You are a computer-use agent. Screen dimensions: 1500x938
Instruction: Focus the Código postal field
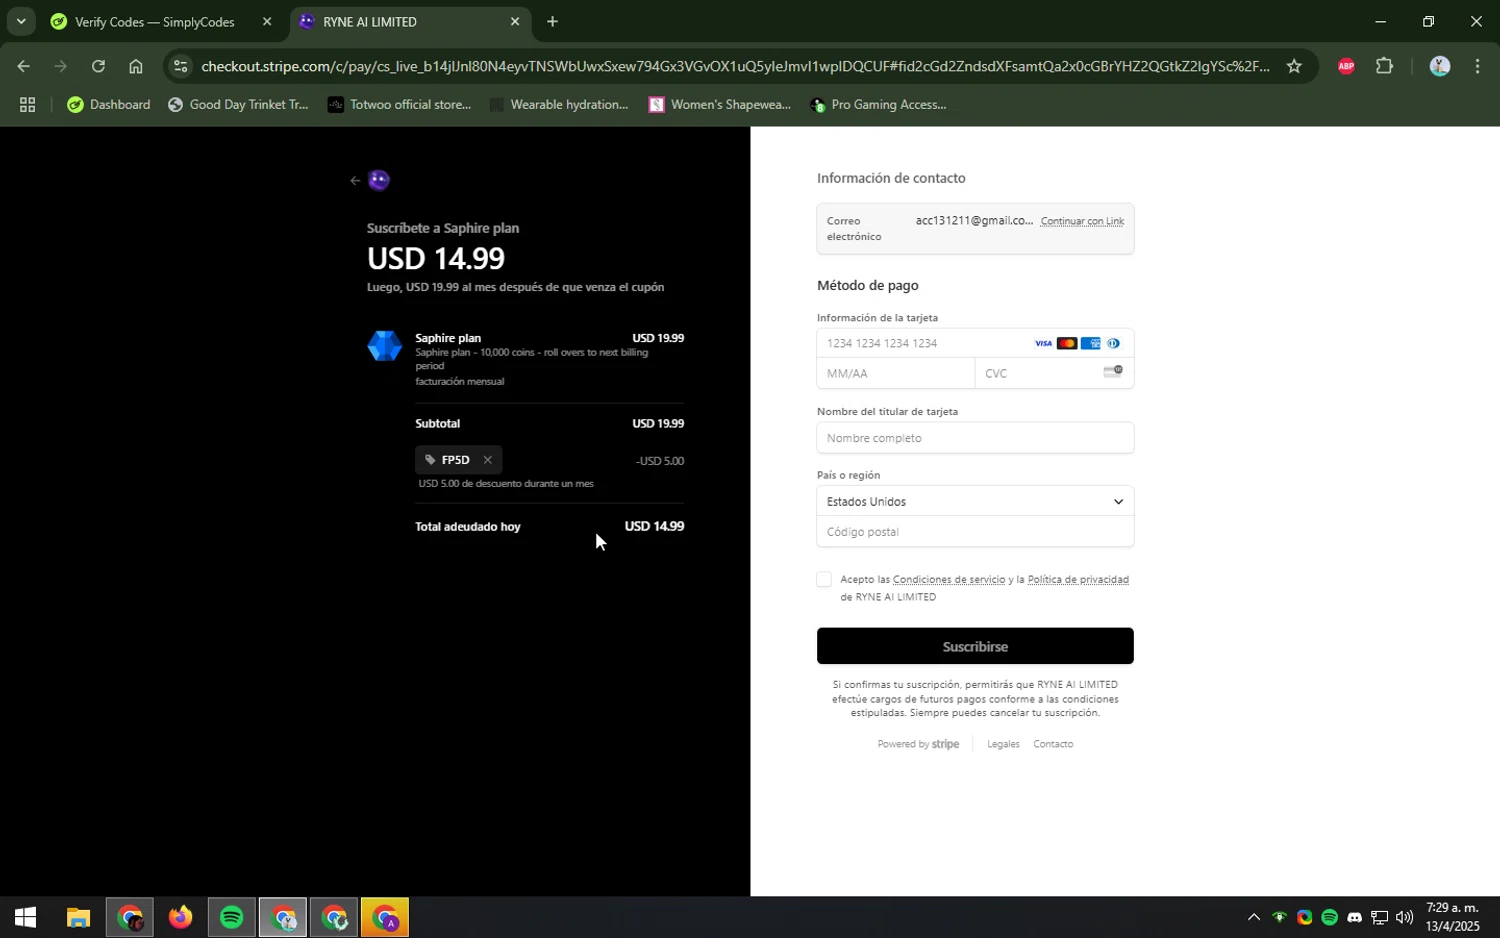pos(975,532)
